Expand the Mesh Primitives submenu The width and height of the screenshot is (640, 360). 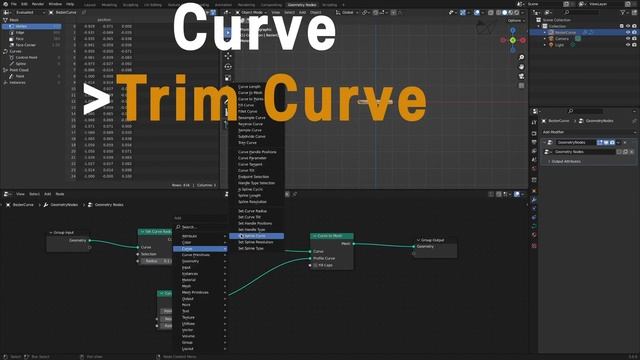point(200,292)
